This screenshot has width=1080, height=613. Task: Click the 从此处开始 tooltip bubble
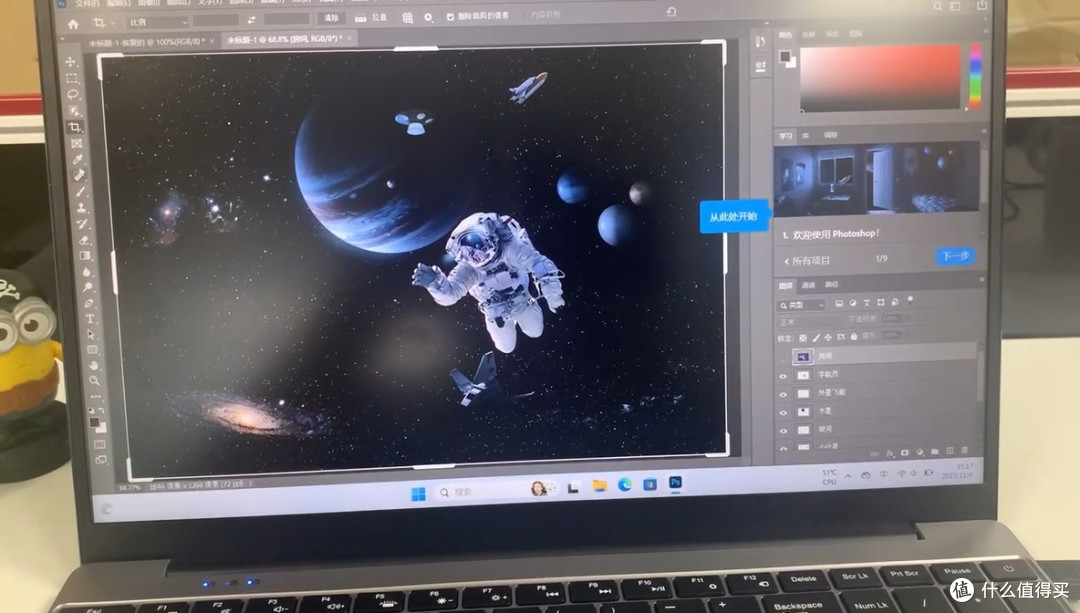733,216
